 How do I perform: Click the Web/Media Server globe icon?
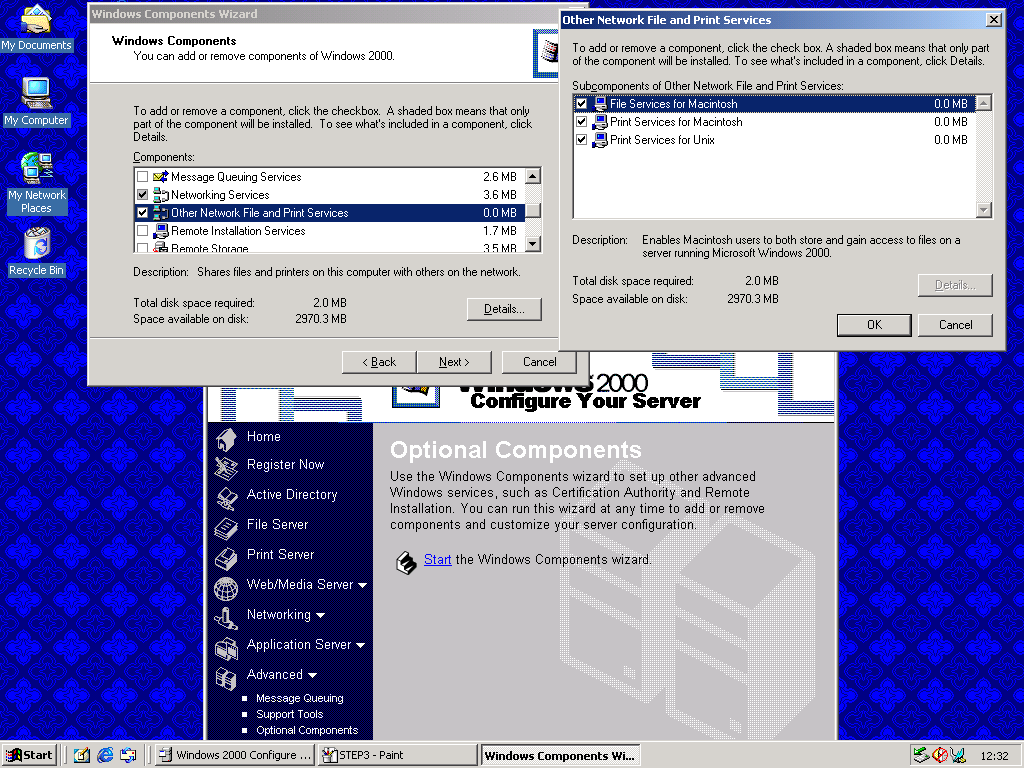226,588
